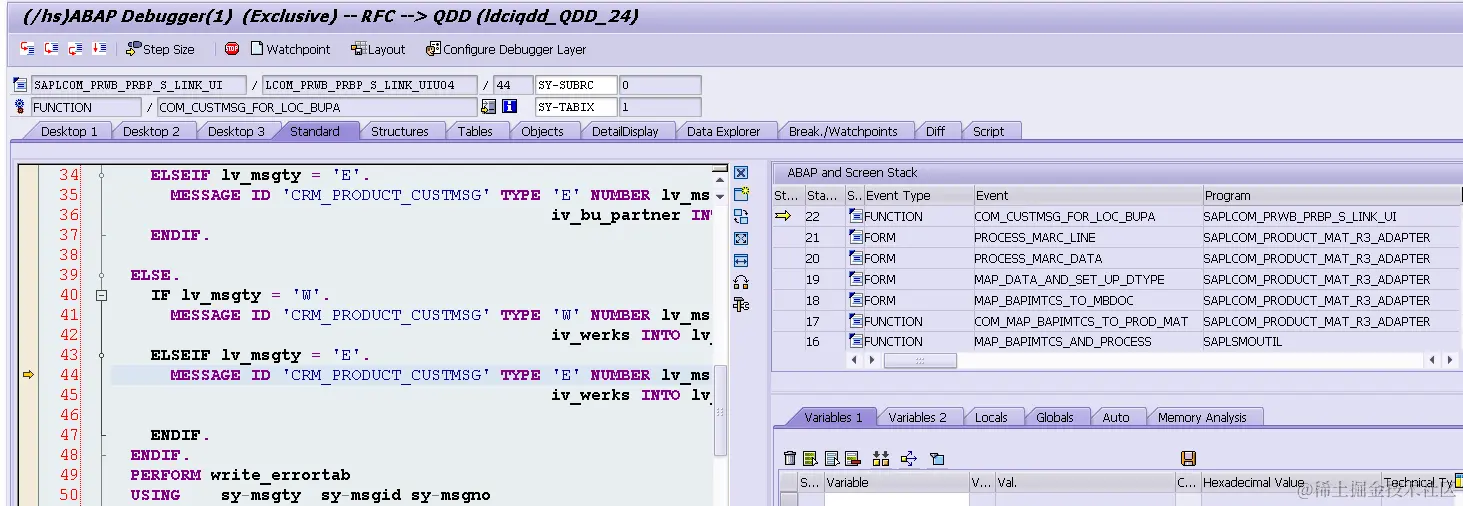Click the stack horizontal scrollbar thumb
This screenshot has width=1463, height=506.
pos(919,360)
